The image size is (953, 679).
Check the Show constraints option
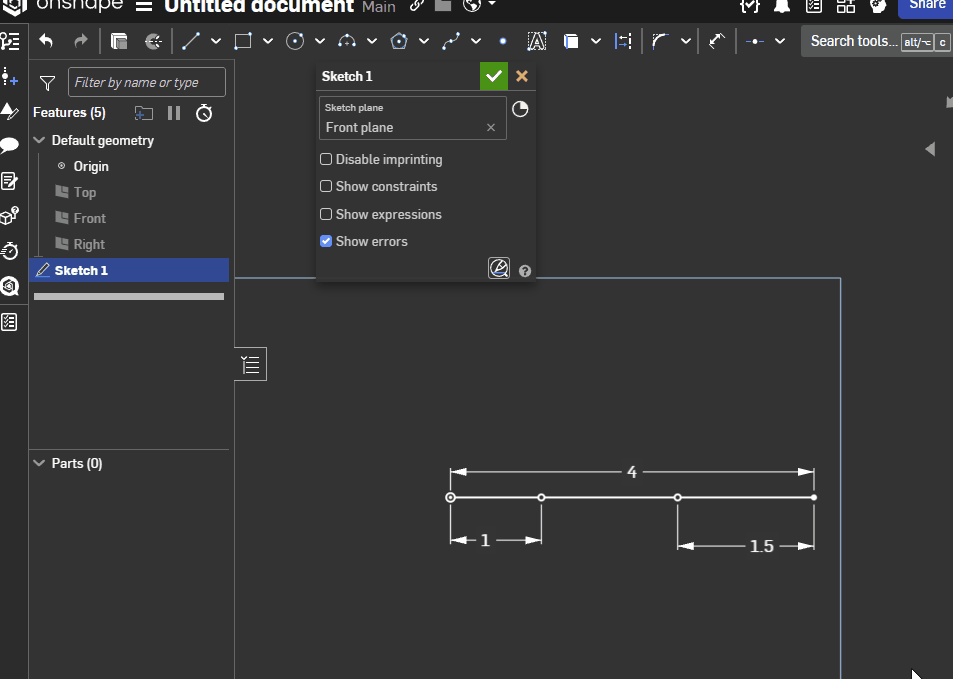tap(326, 186)
